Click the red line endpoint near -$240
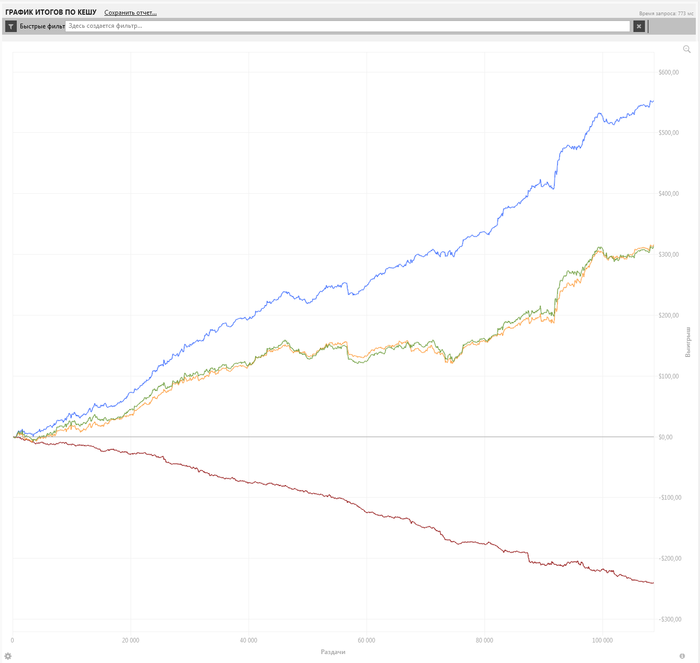This screenshot has width=700, height=663. pyautogui.click(x=653, y=583)
